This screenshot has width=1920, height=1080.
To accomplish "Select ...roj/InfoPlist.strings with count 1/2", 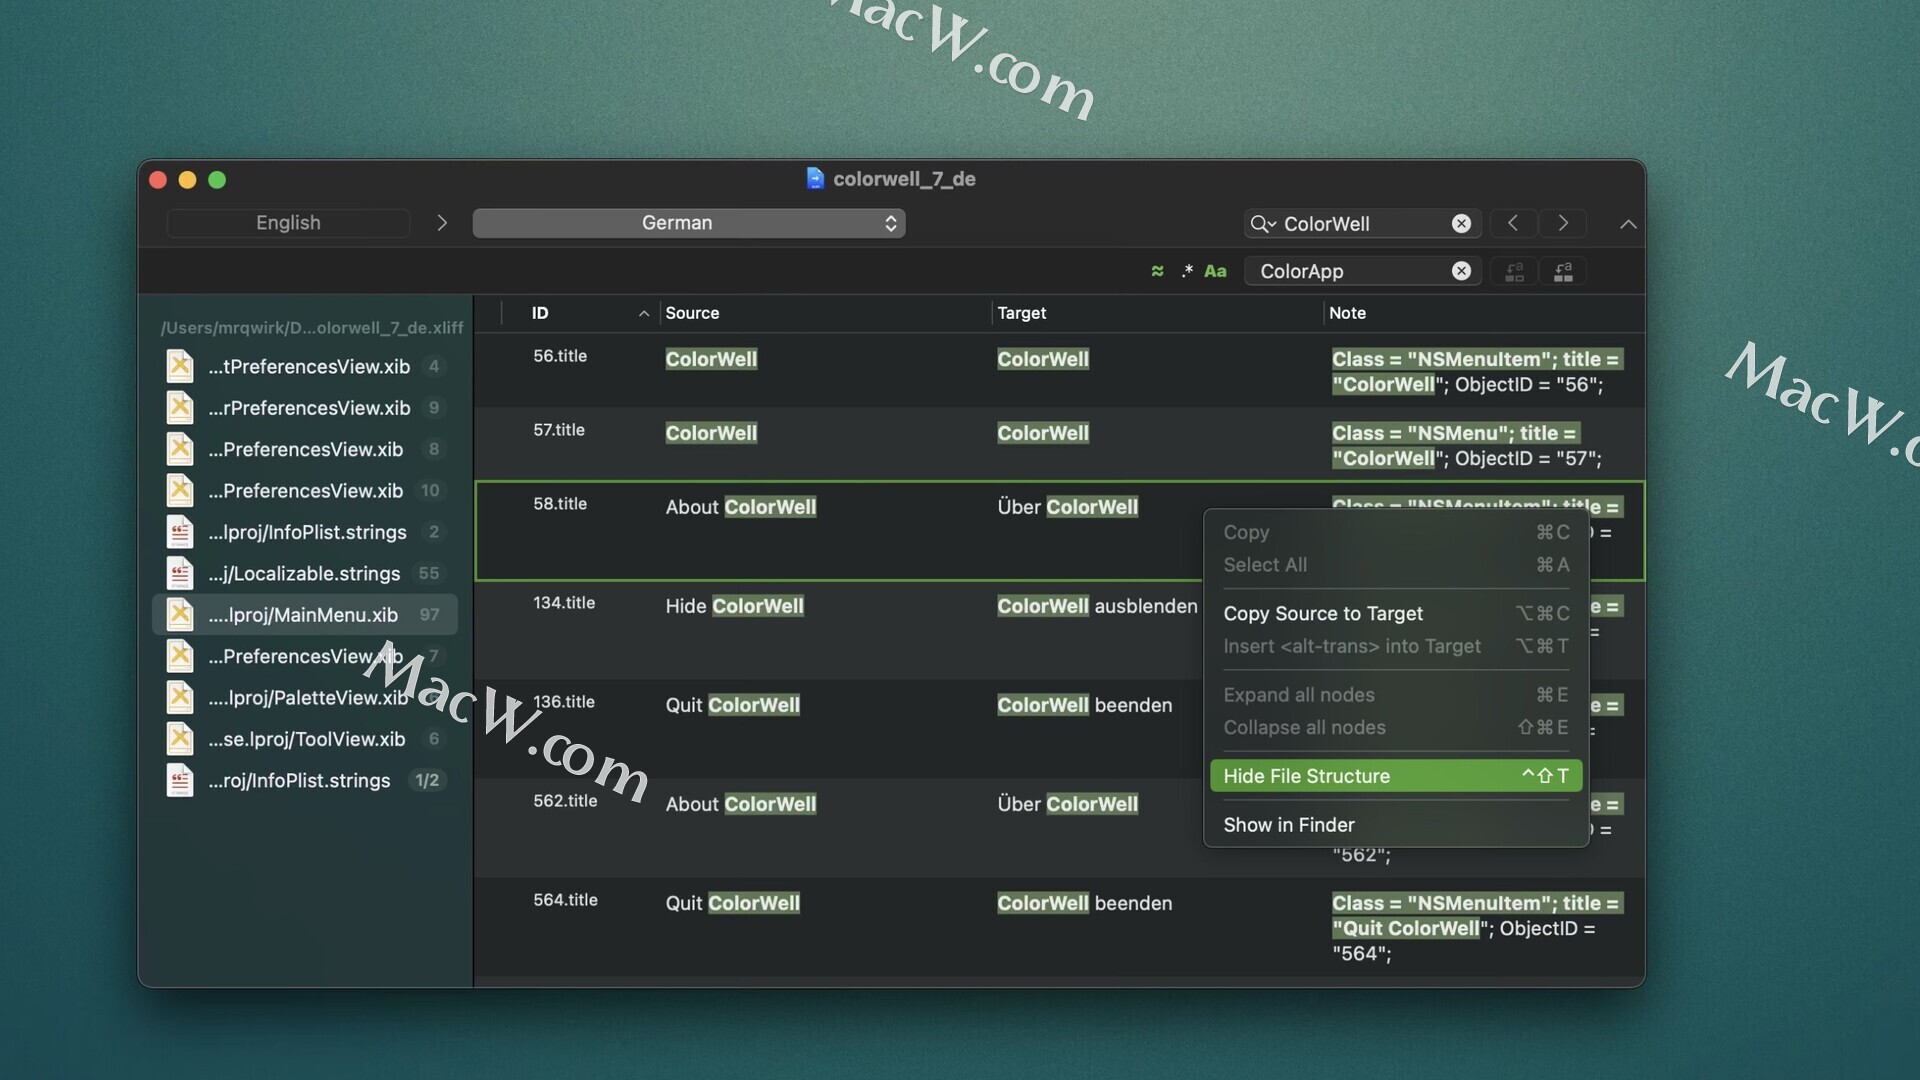I will coord(305,780).
